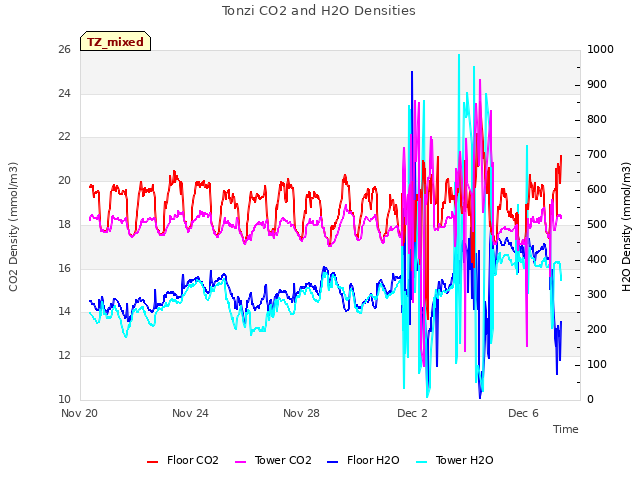Click the 18 tick on CO2 axis
The width and height of the screenshot is (640, 480).
pos(64,224)
